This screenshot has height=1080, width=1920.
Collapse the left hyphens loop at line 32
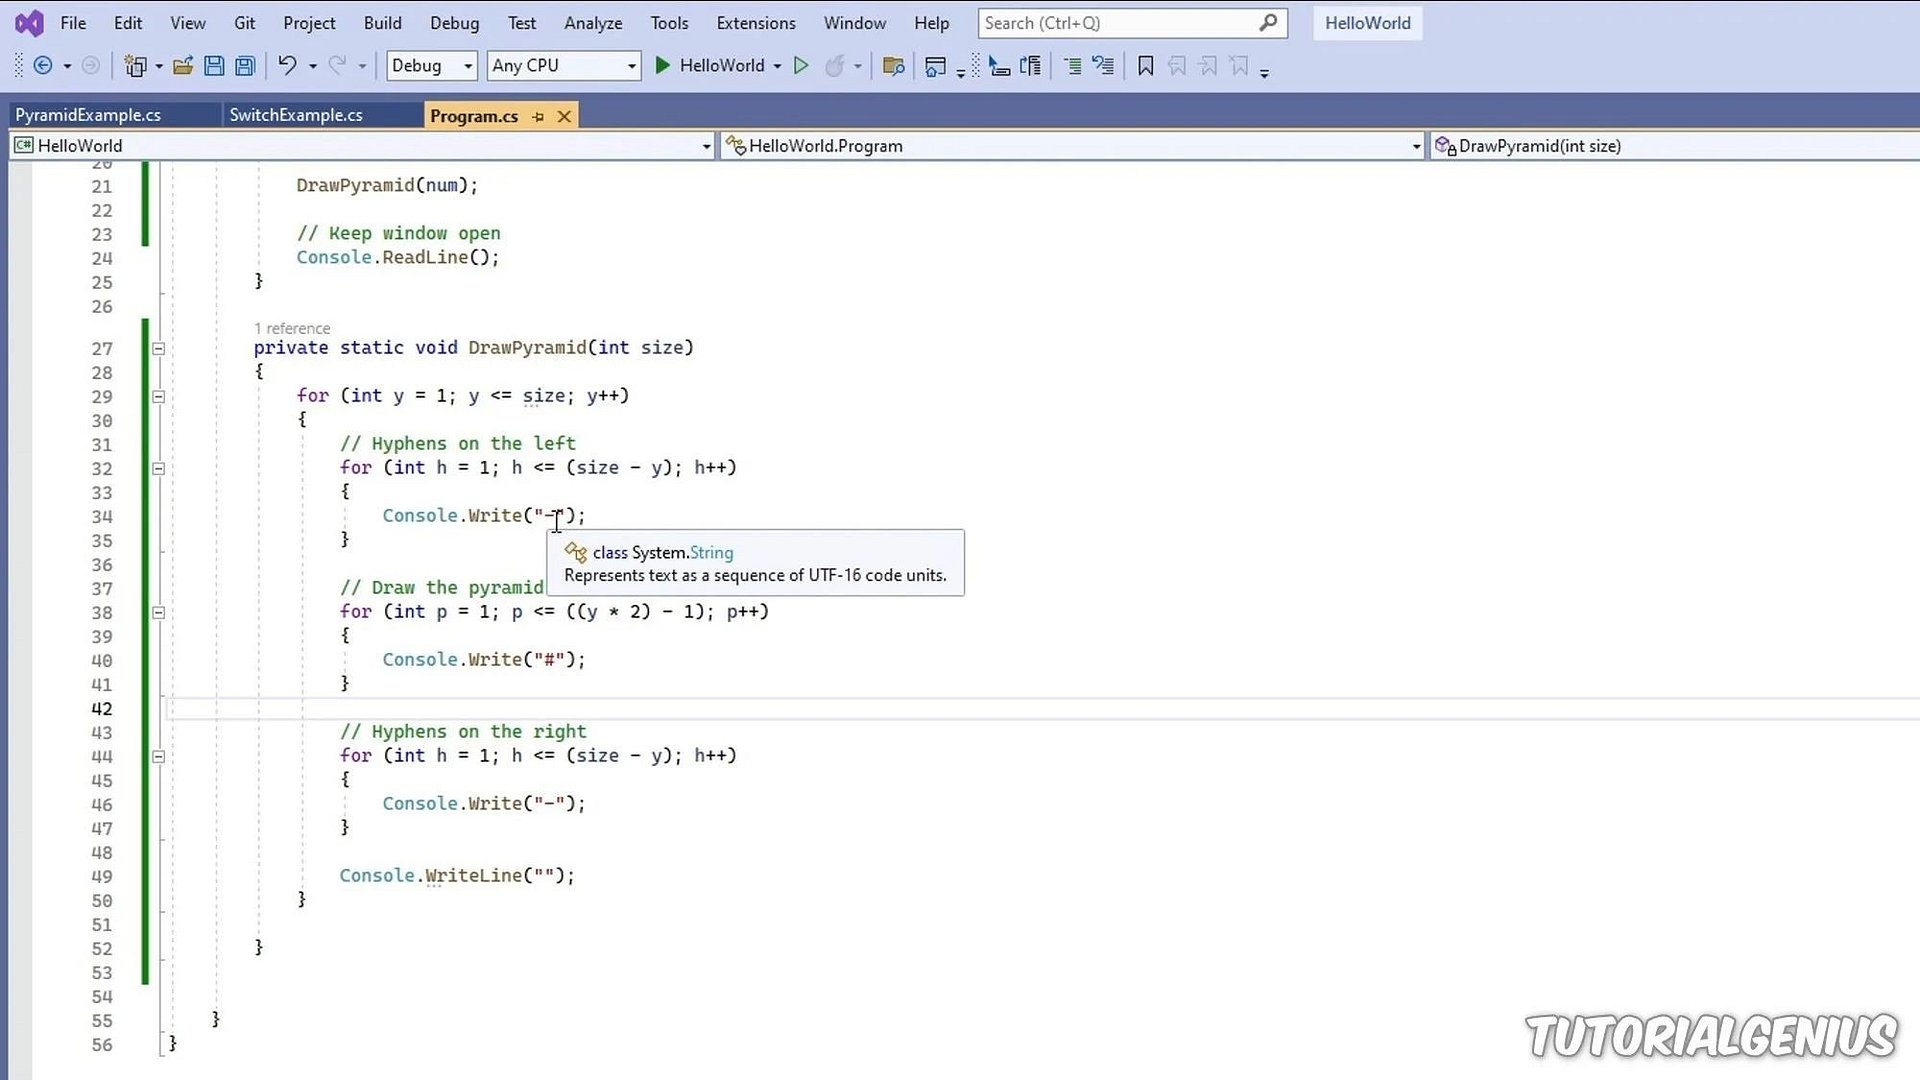pos(158,469)
